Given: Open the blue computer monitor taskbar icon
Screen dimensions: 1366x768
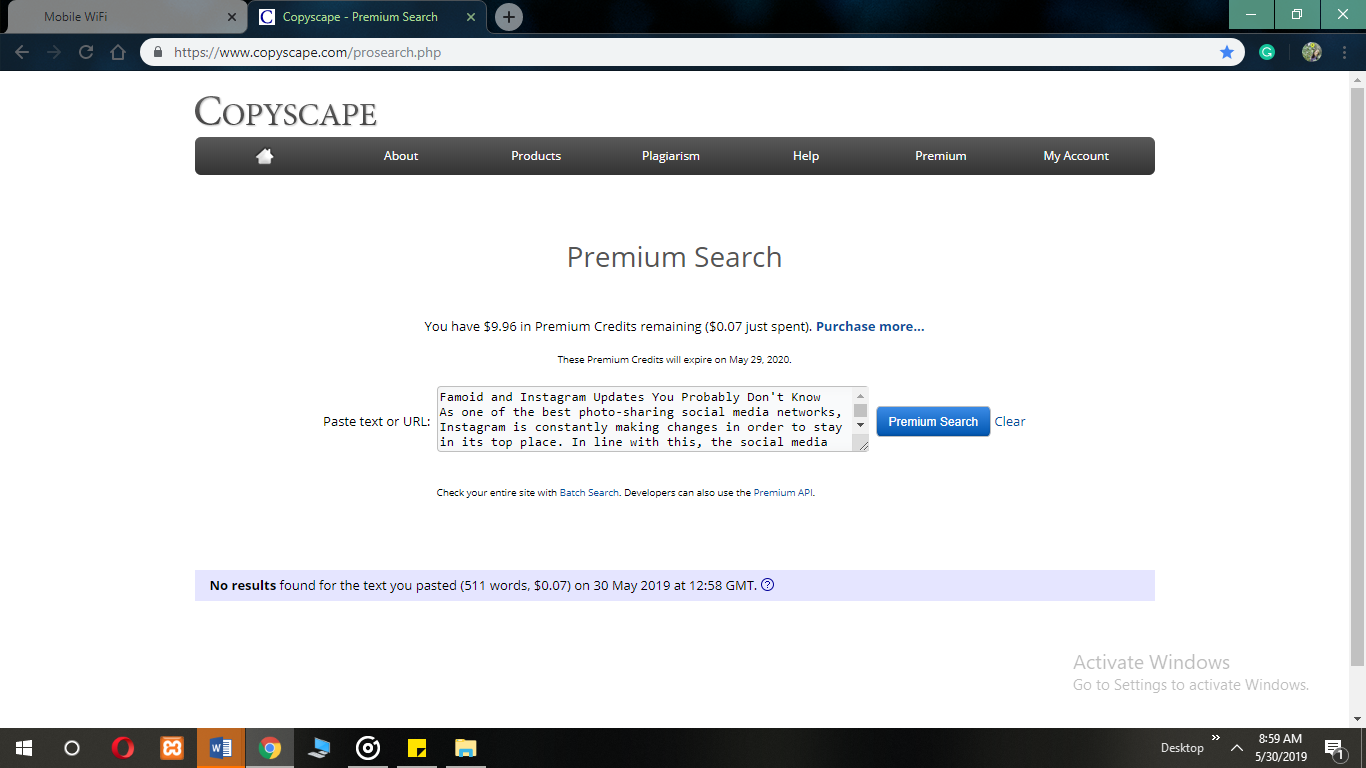Looking at the screenshot, I should point(319,748).
